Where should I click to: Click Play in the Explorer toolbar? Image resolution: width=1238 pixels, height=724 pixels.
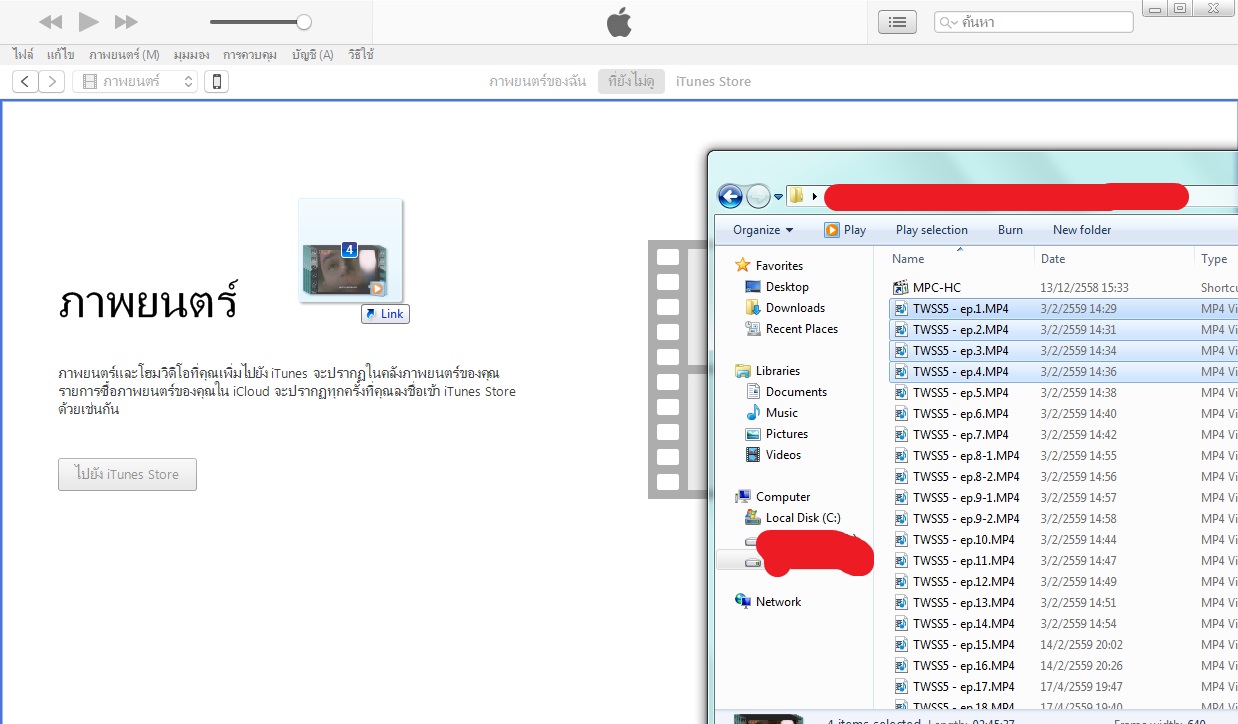[x=845, y=230]
